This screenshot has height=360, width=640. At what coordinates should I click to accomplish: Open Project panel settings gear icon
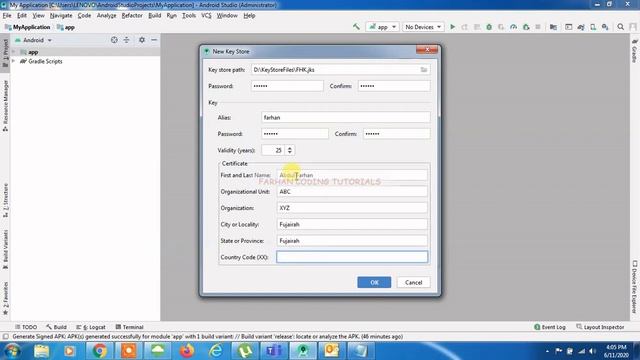142,40
